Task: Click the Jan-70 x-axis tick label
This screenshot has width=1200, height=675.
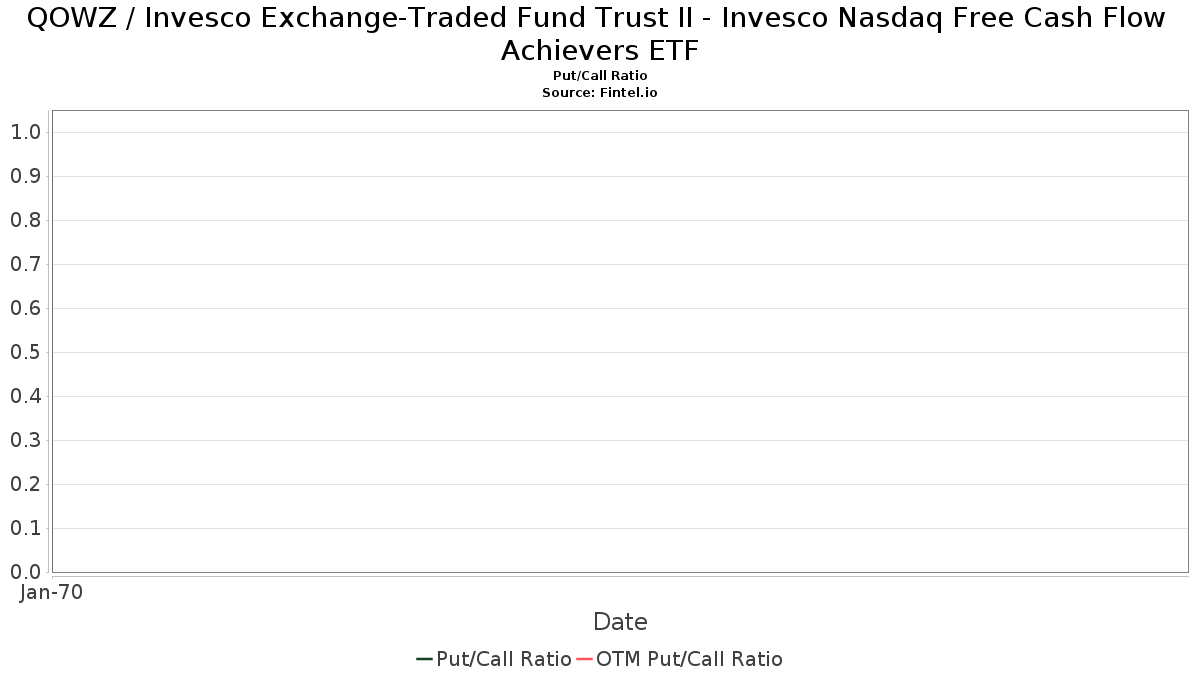Action: tap(52, 592)
